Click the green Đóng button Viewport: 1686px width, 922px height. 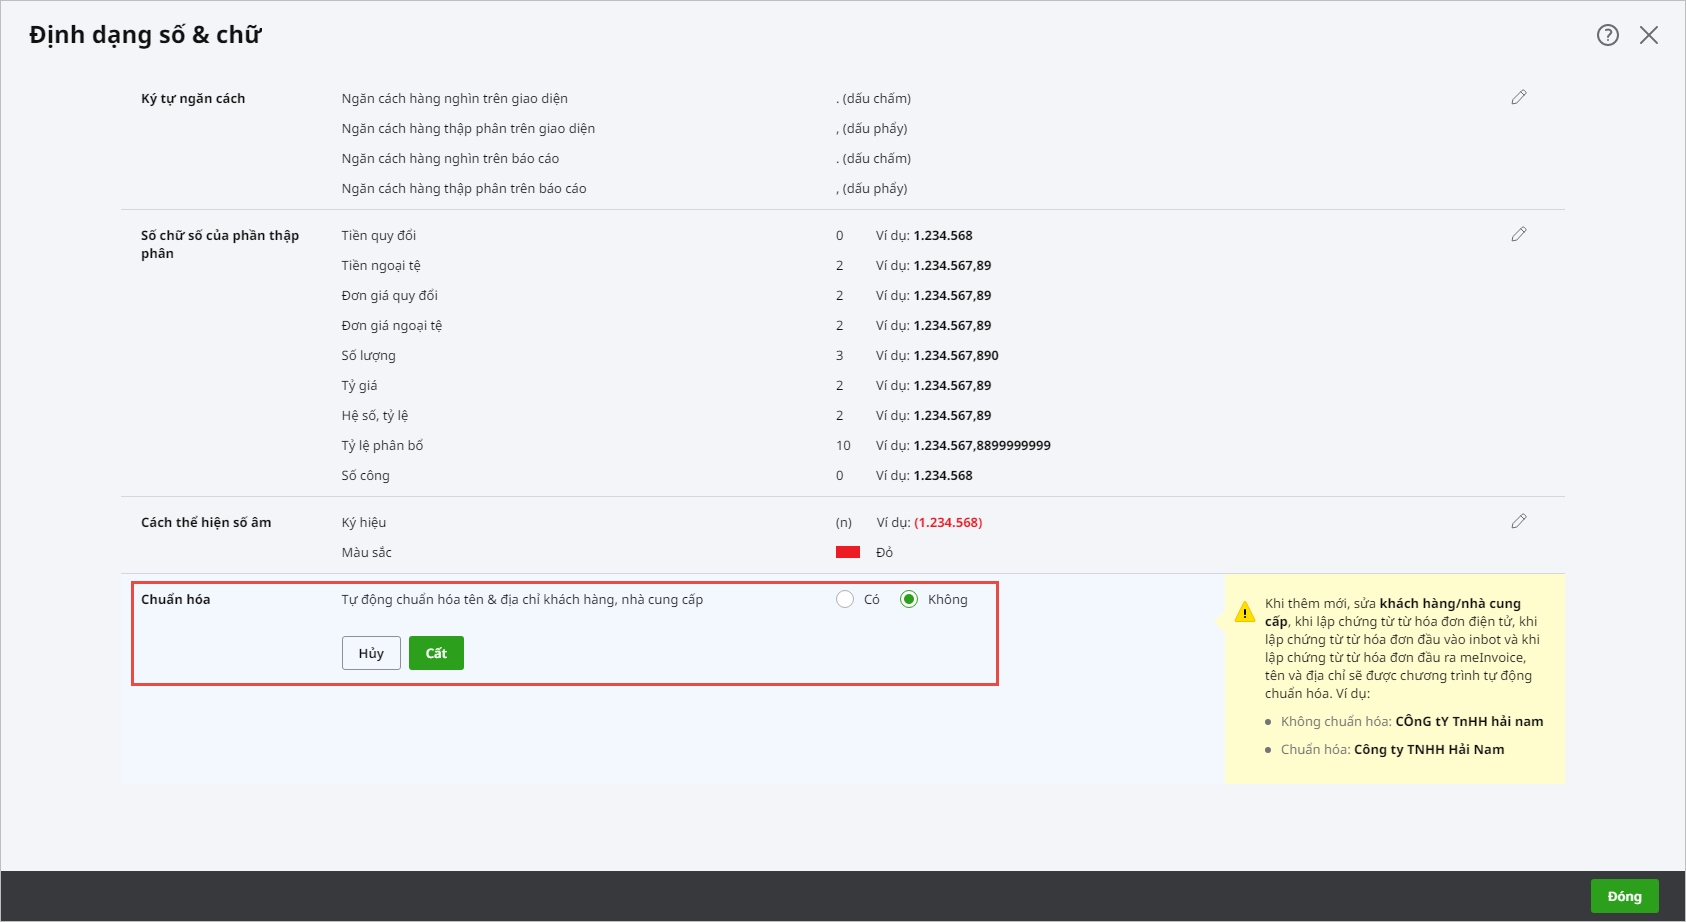[x=1624, y=896]
